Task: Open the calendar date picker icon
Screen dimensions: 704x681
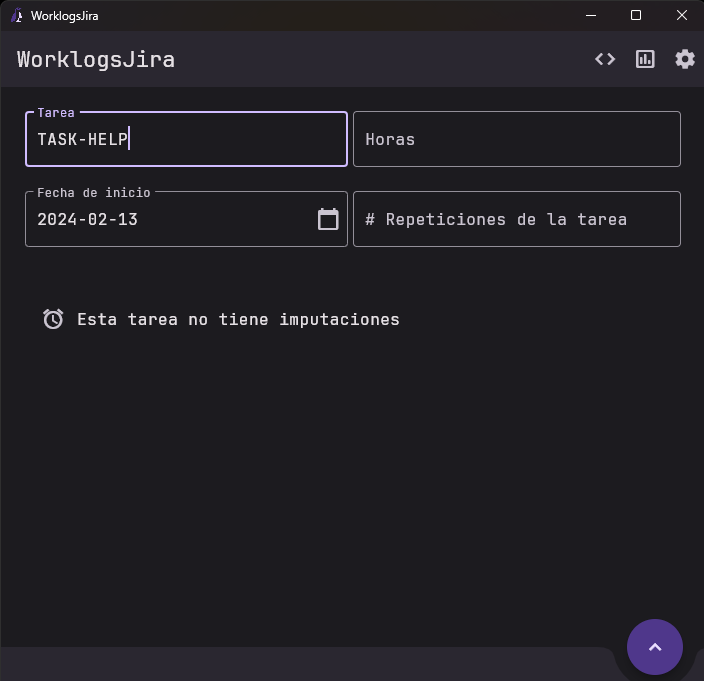Action: click(328, 219)
